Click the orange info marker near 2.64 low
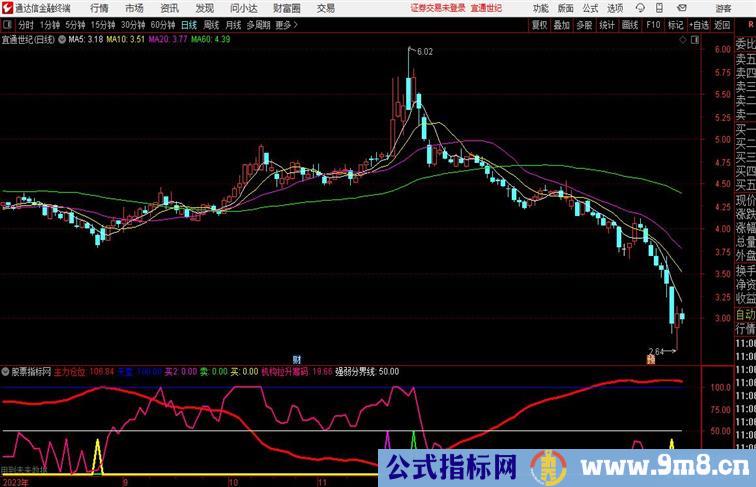Screen dimensions: 756x487 649,360
